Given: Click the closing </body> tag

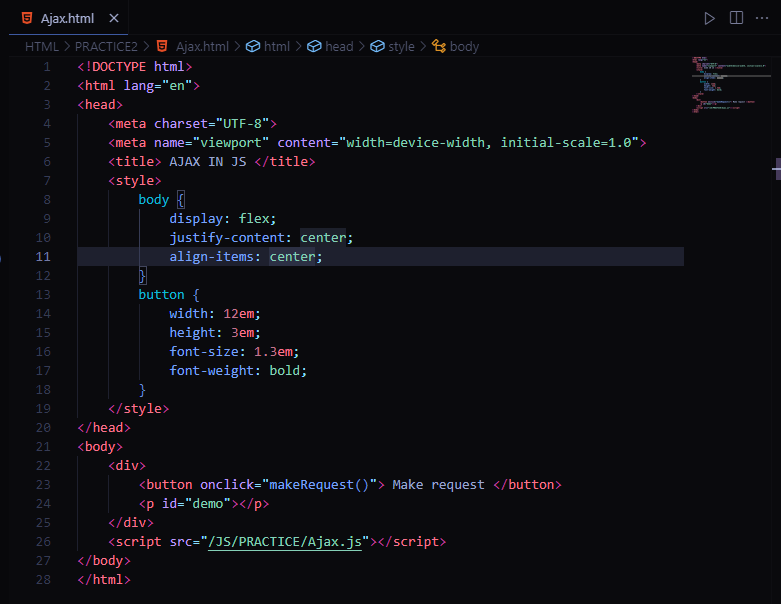Looking at the screenshot, I should (104, 561).
